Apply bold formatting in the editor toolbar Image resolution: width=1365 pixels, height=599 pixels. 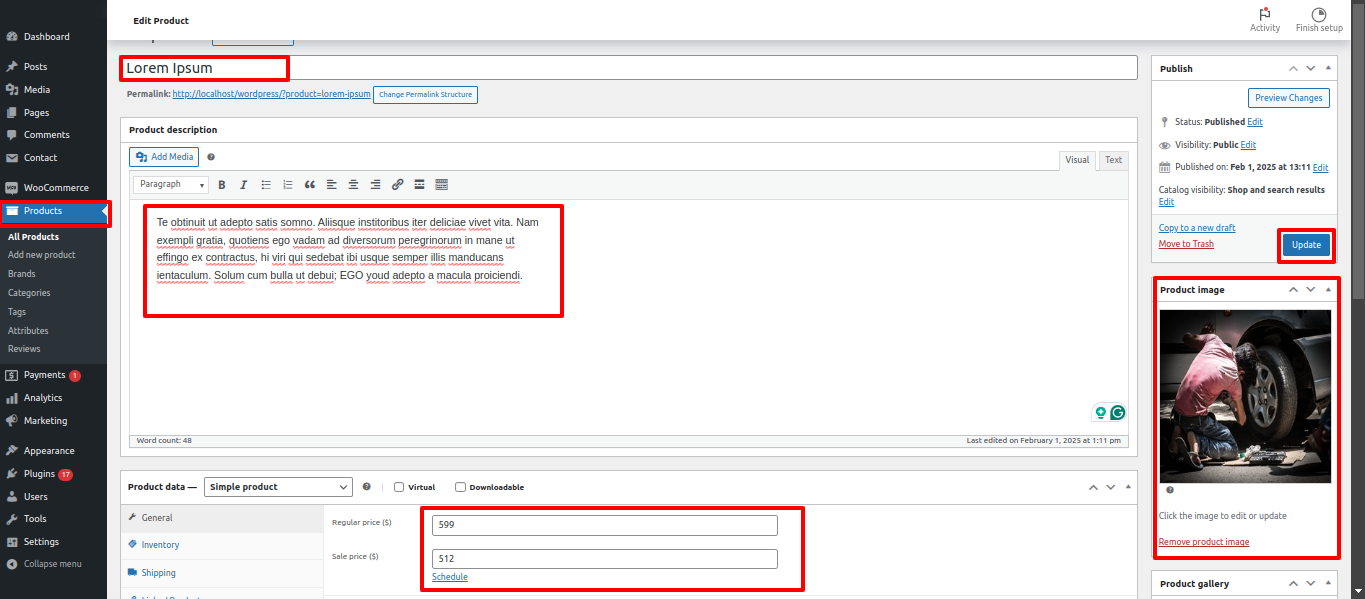(222, 185)
